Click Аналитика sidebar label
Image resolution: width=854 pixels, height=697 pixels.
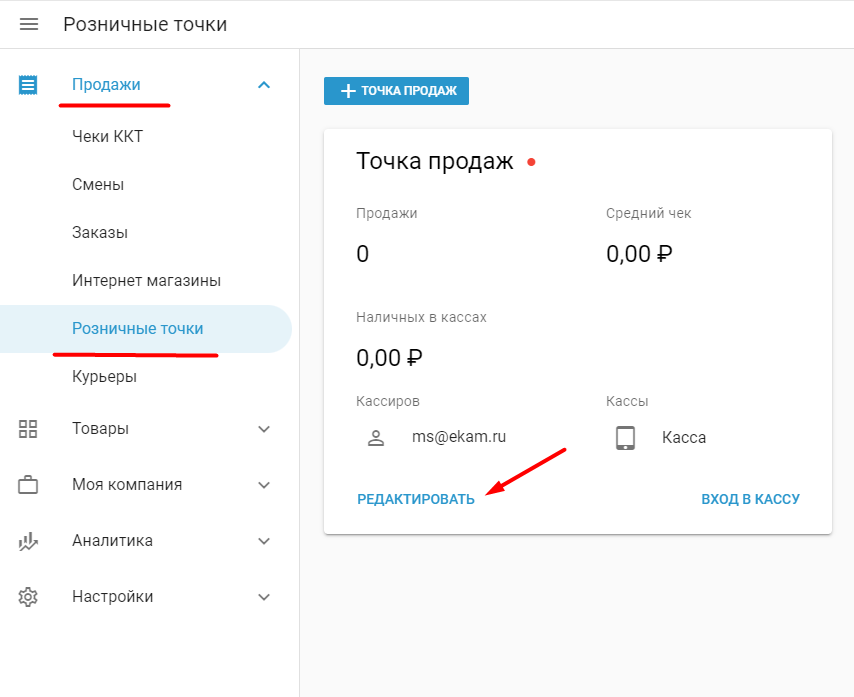click(112, 541)
